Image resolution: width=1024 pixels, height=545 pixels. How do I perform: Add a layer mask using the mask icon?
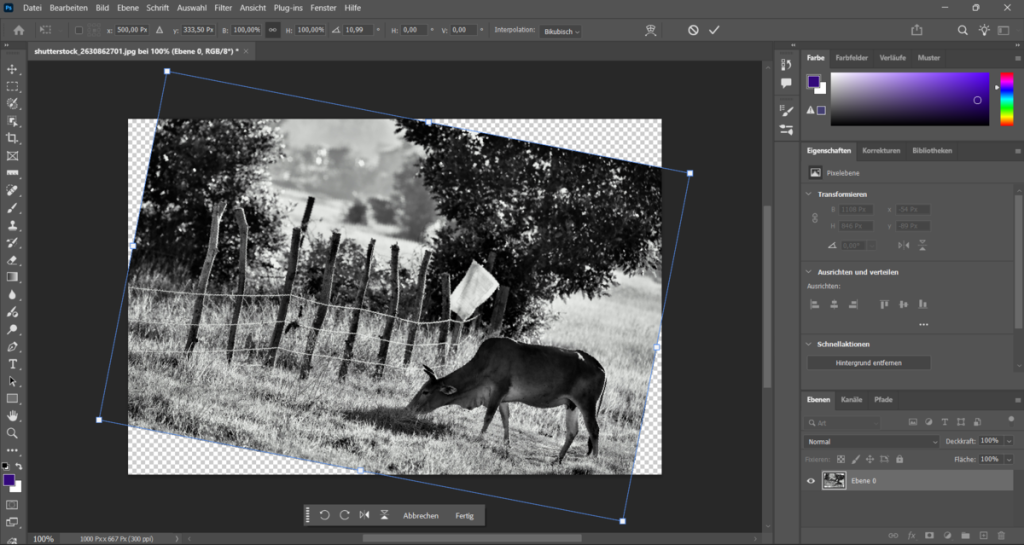click(x=929, y=536)
